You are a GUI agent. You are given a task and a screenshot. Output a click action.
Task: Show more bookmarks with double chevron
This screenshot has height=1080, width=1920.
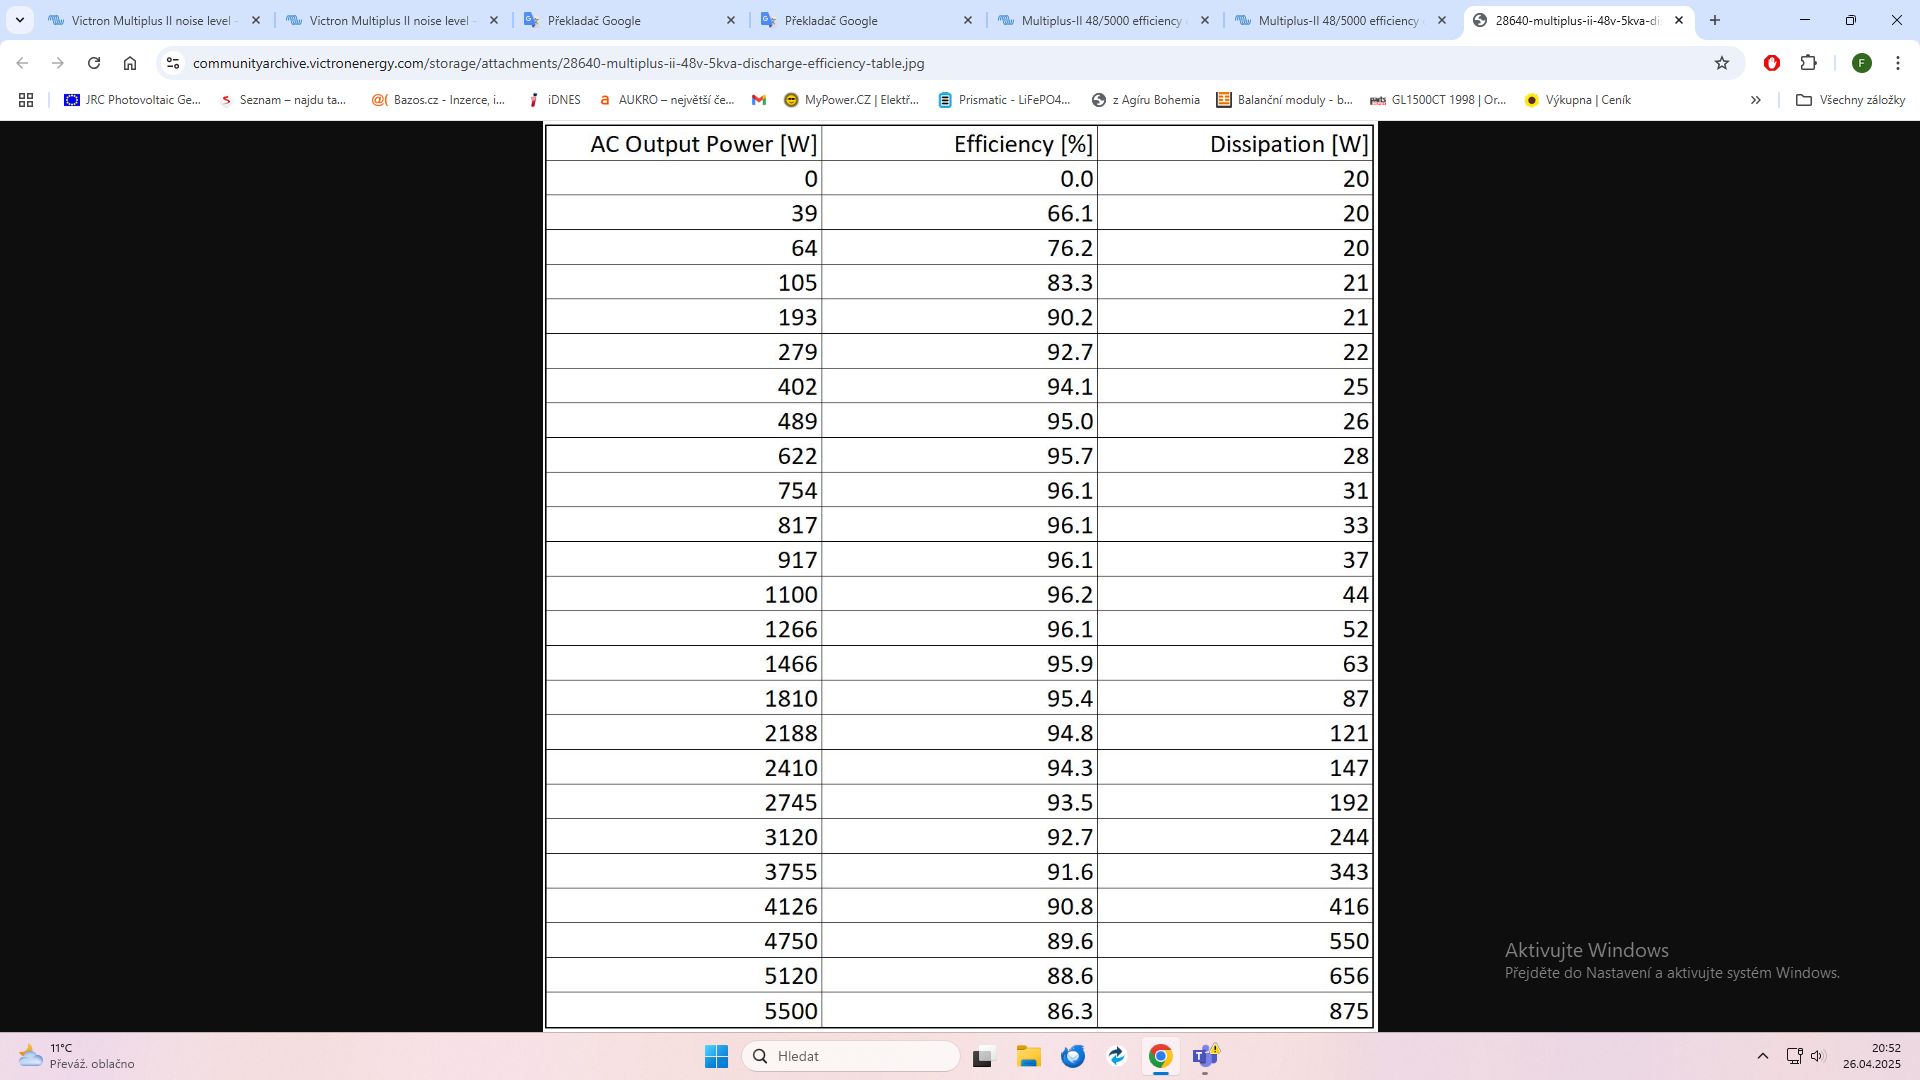click(1755, 100)
